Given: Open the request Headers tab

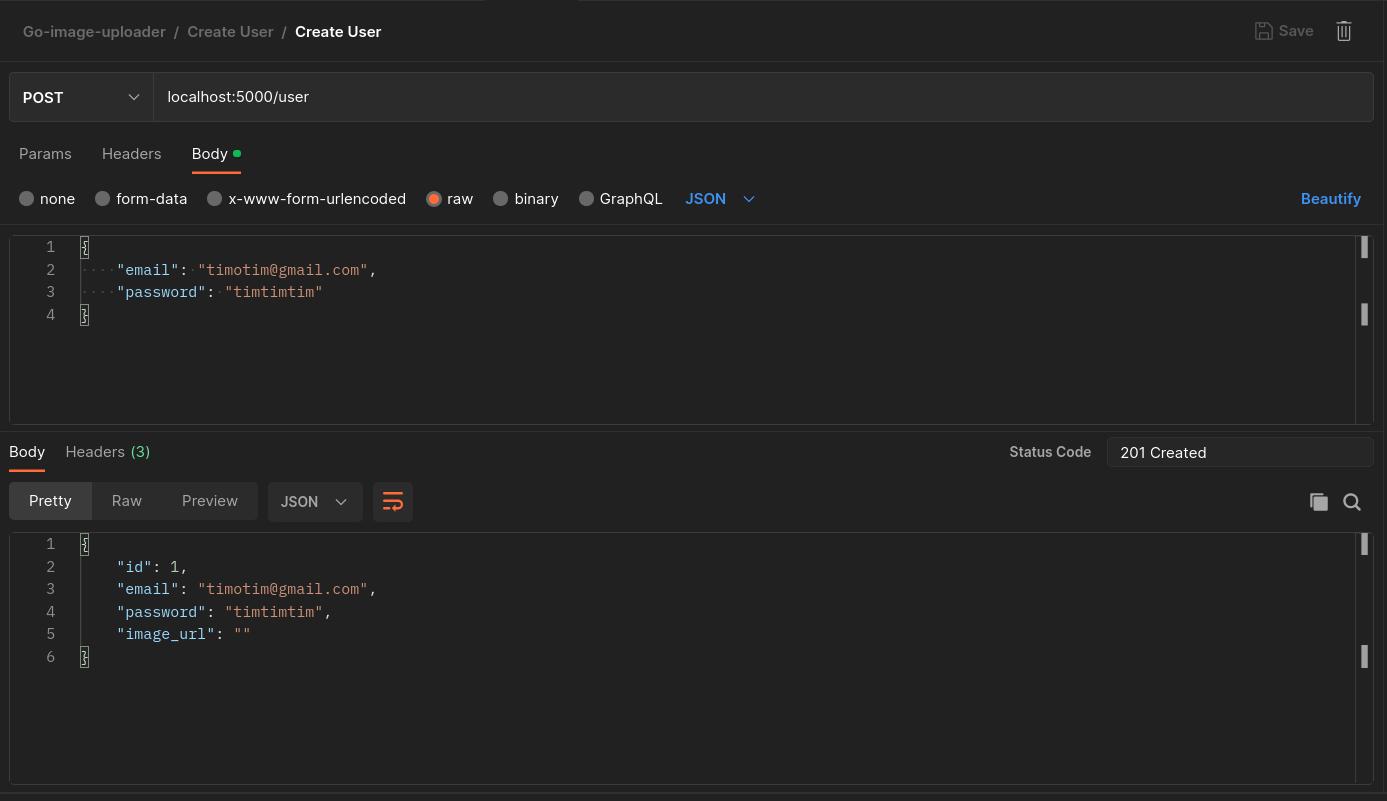Looking at the screenshot, I should [x=131, y=154].
